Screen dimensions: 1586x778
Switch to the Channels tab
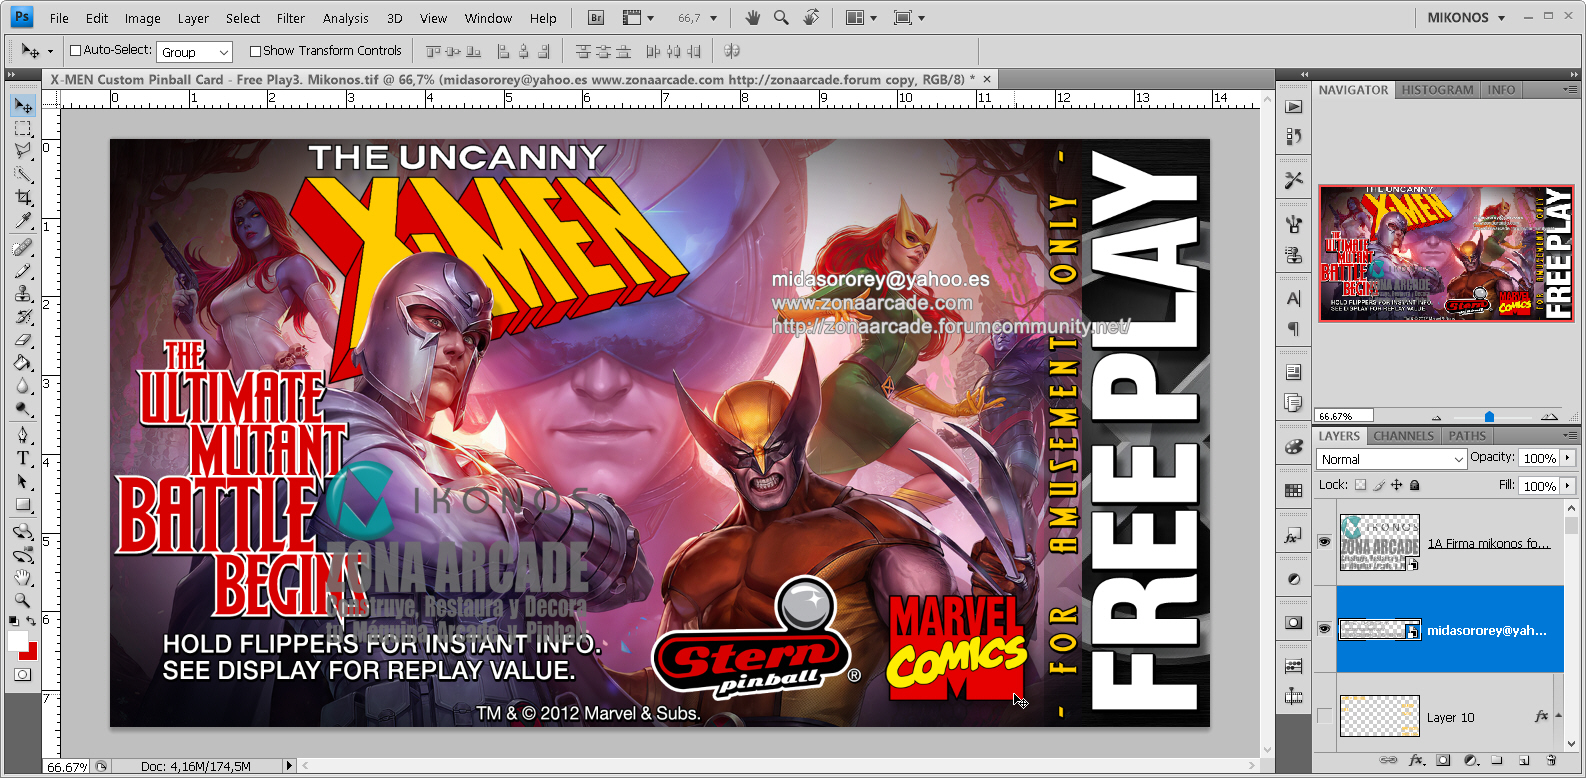[1403, 436]
